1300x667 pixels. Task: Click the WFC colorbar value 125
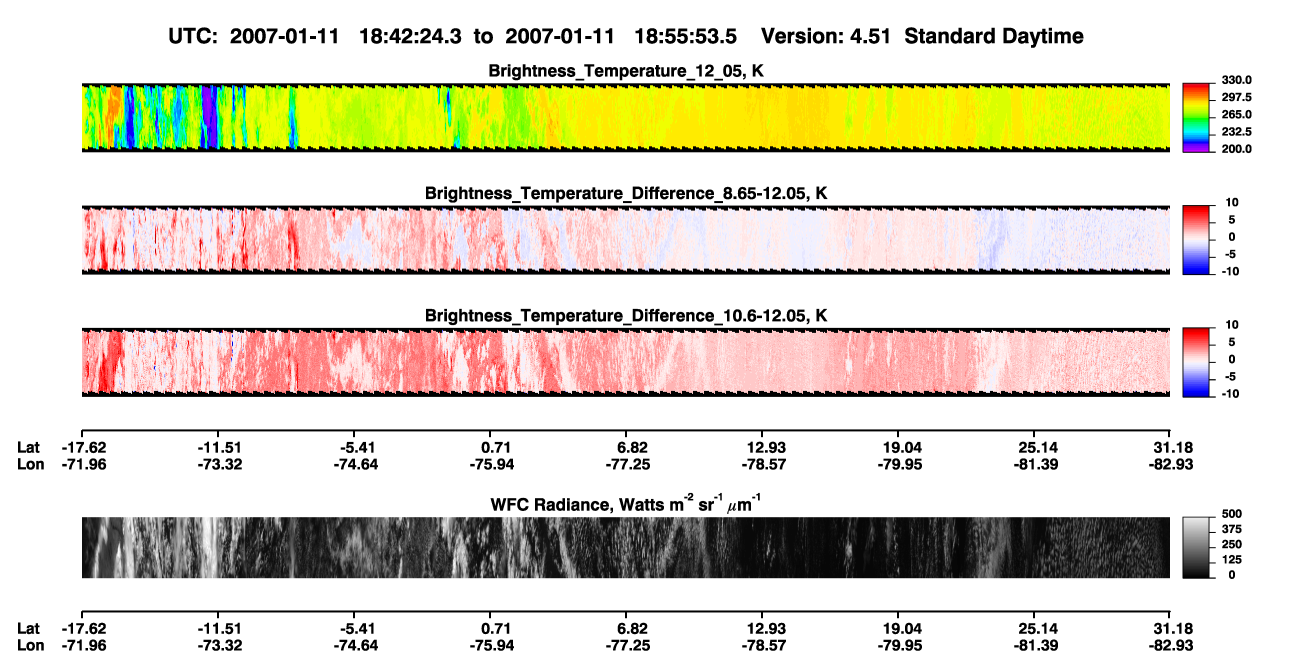coord(1231,559)
